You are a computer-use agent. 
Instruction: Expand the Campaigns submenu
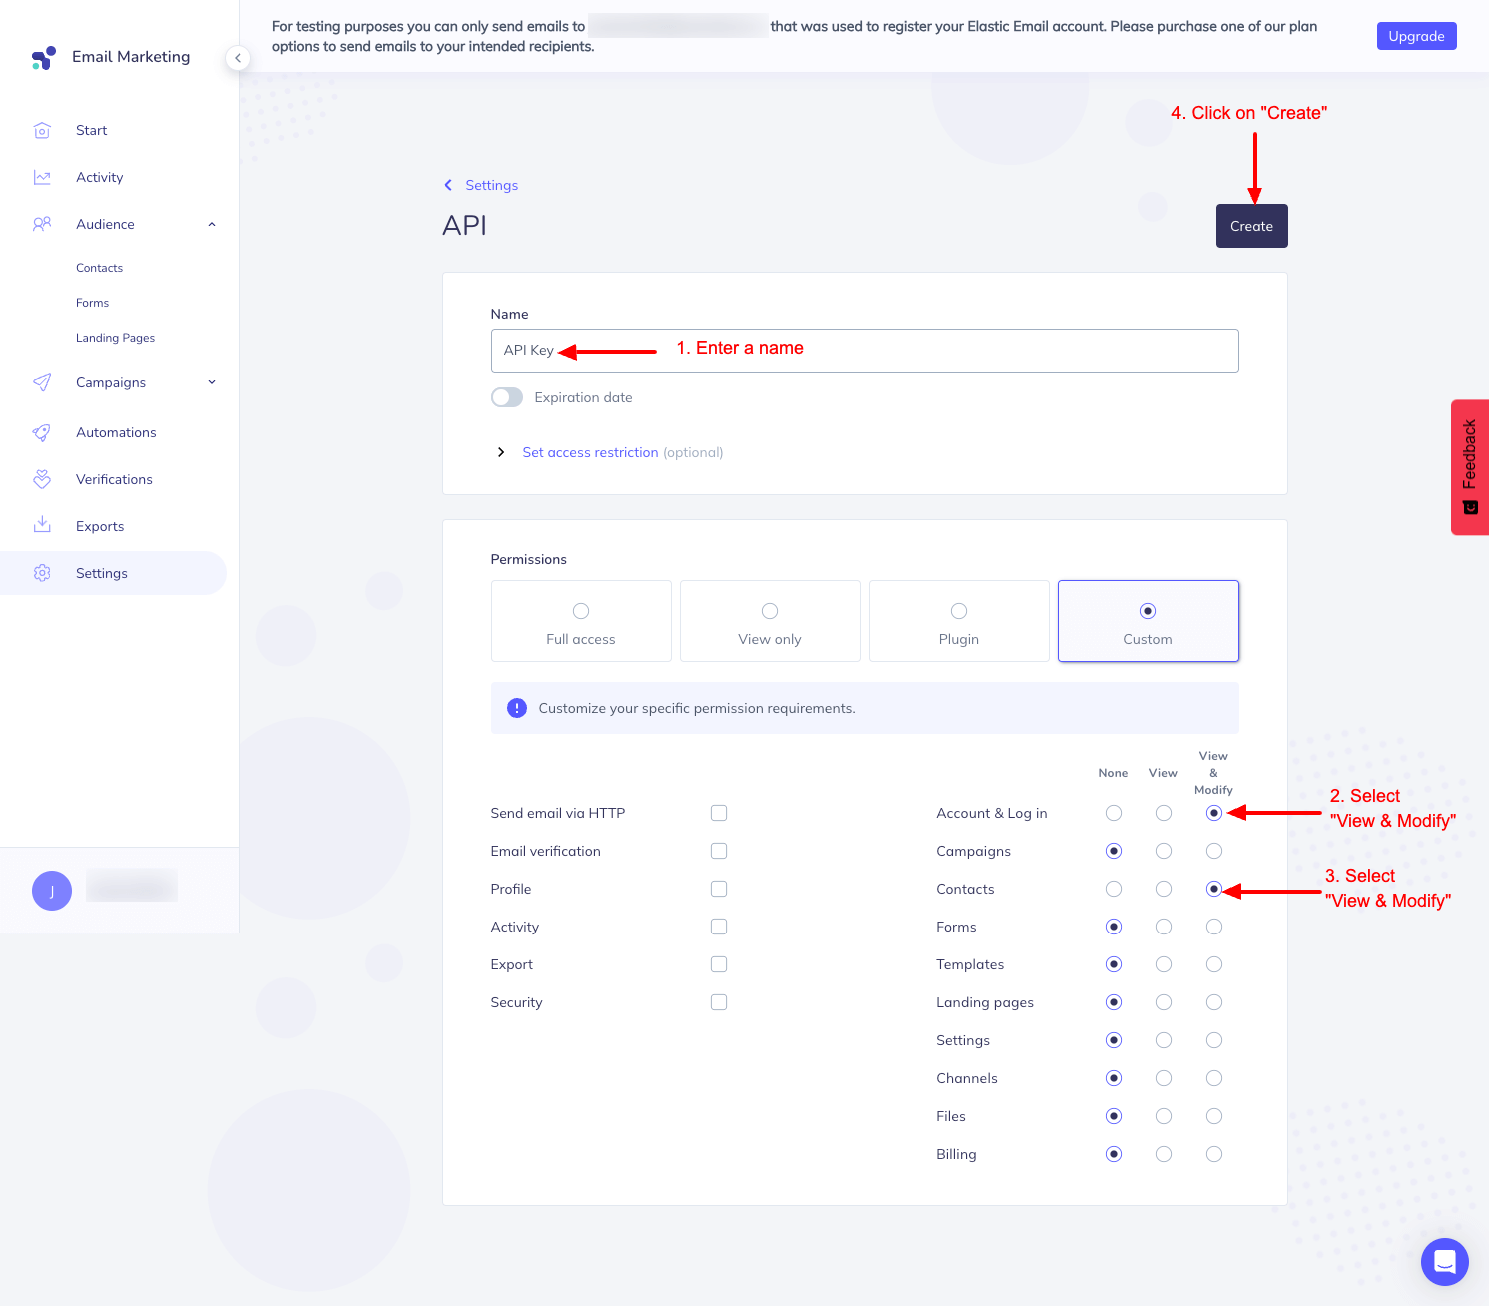pyautogui.click(x=212, y=383)
